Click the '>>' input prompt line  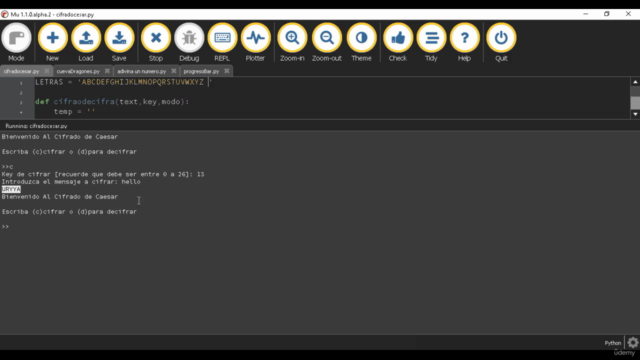[5, 227]
